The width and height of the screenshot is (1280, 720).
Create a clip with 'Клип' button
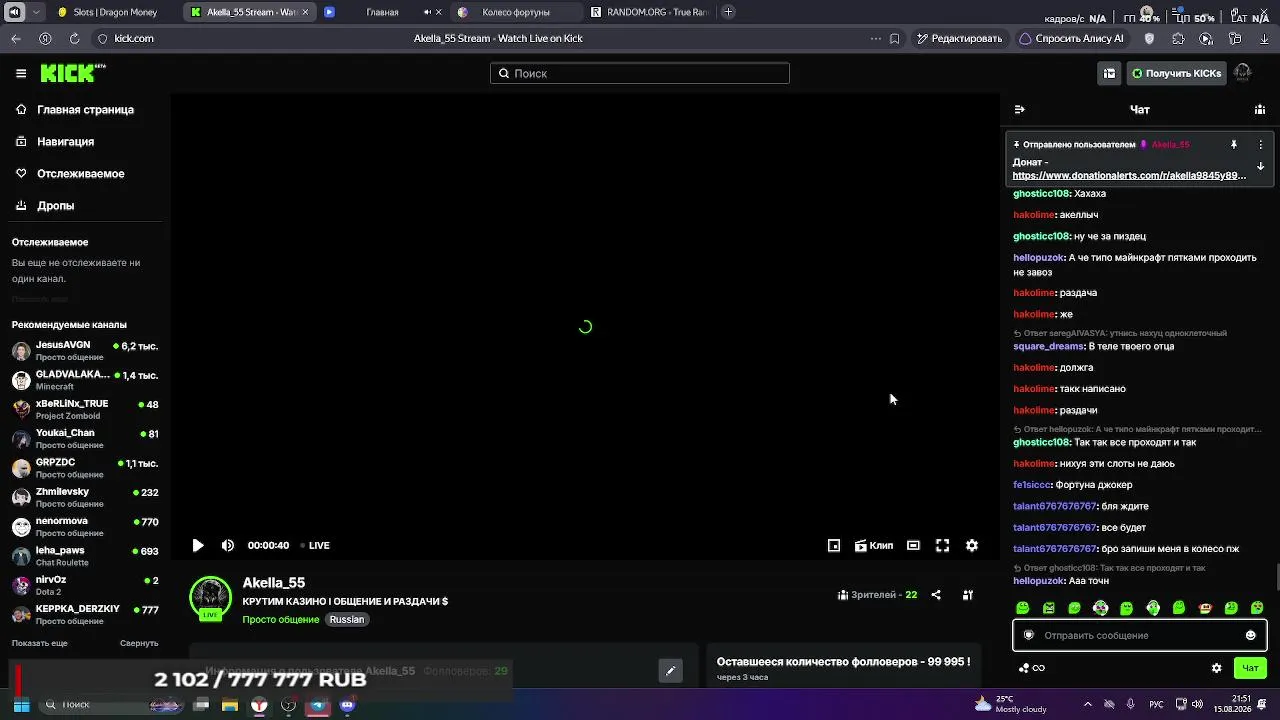tap(874, 545)
